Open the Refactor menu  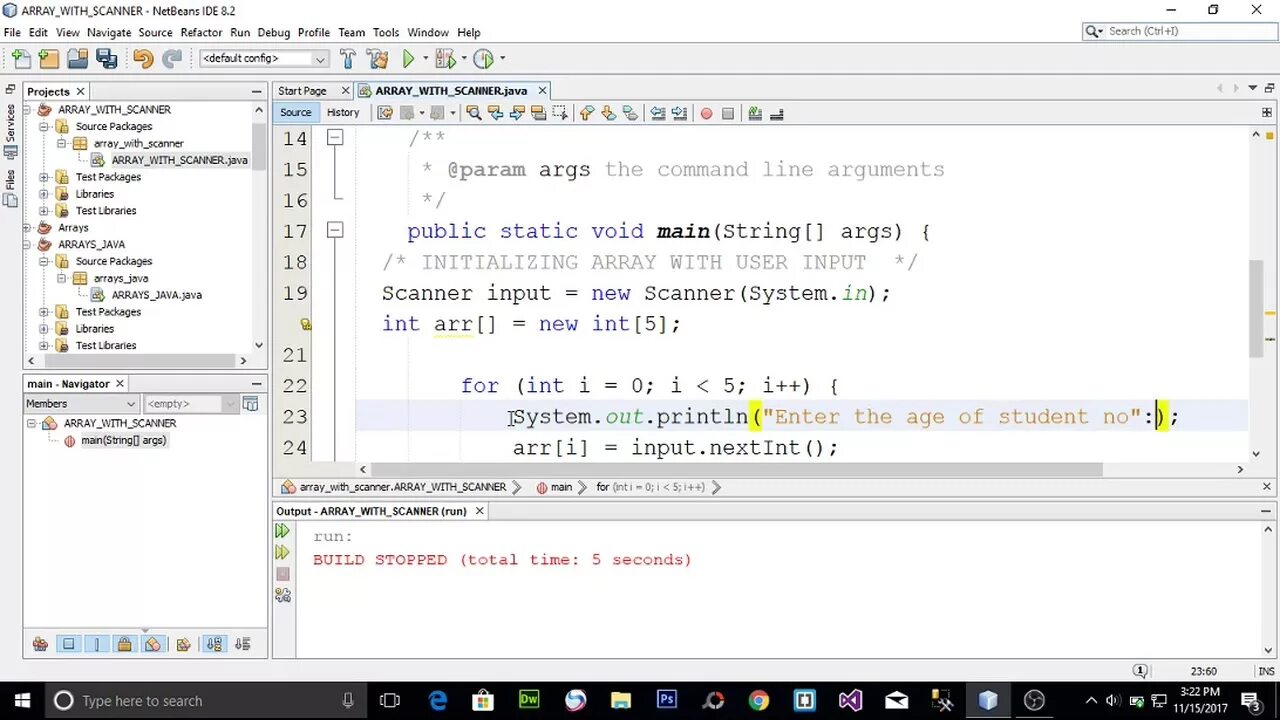[201, 32]
